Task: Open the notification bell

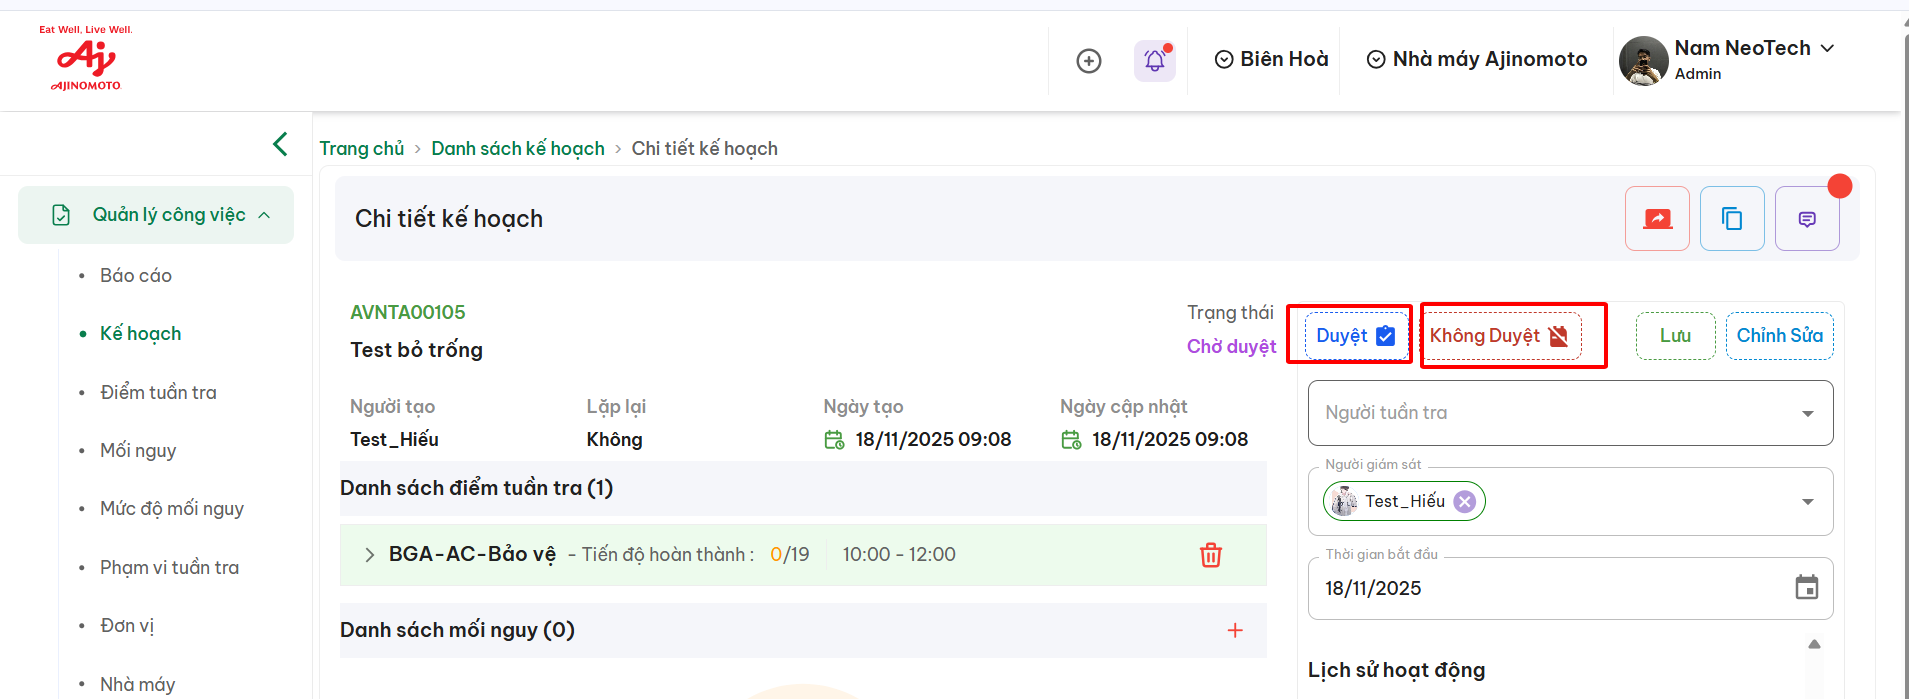Action: point(1154,61)
